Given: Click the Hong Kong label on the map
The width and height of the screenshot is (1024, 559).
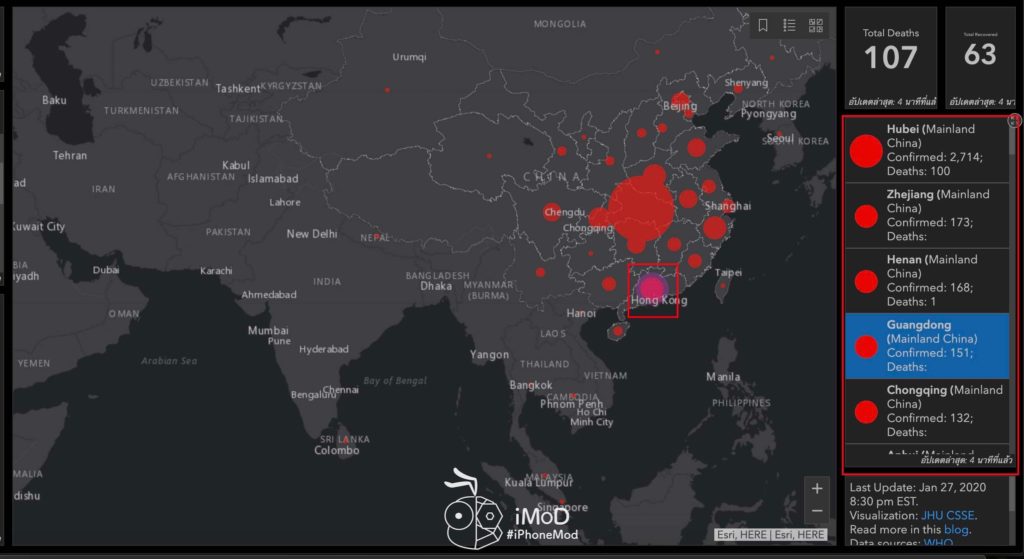Looking at the screenshot, I should [659, 300].
